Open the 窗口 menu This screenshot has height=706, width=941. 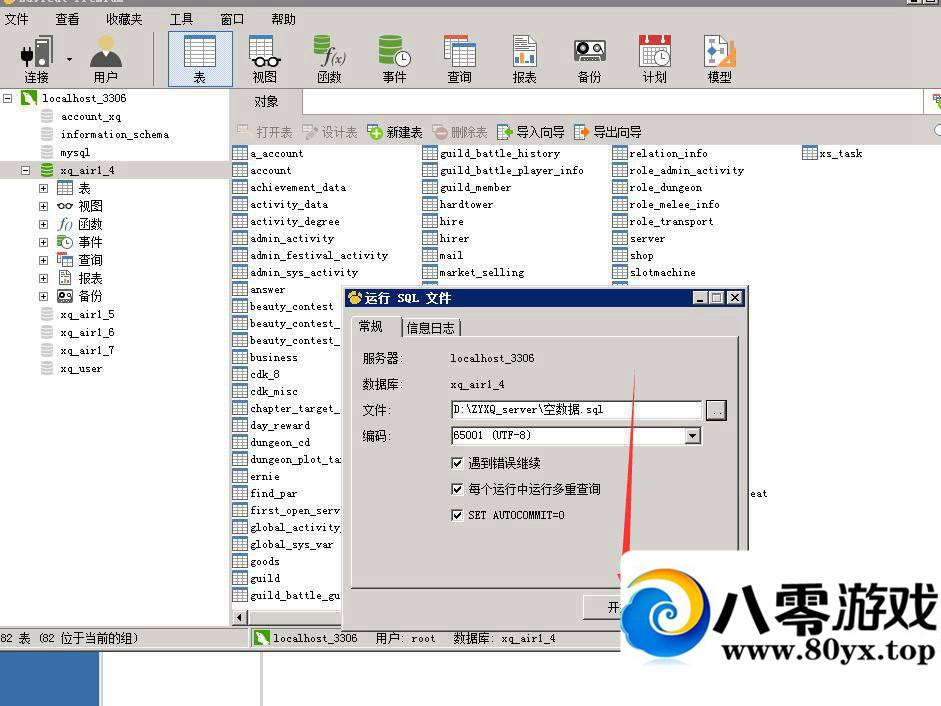(232, 20)
